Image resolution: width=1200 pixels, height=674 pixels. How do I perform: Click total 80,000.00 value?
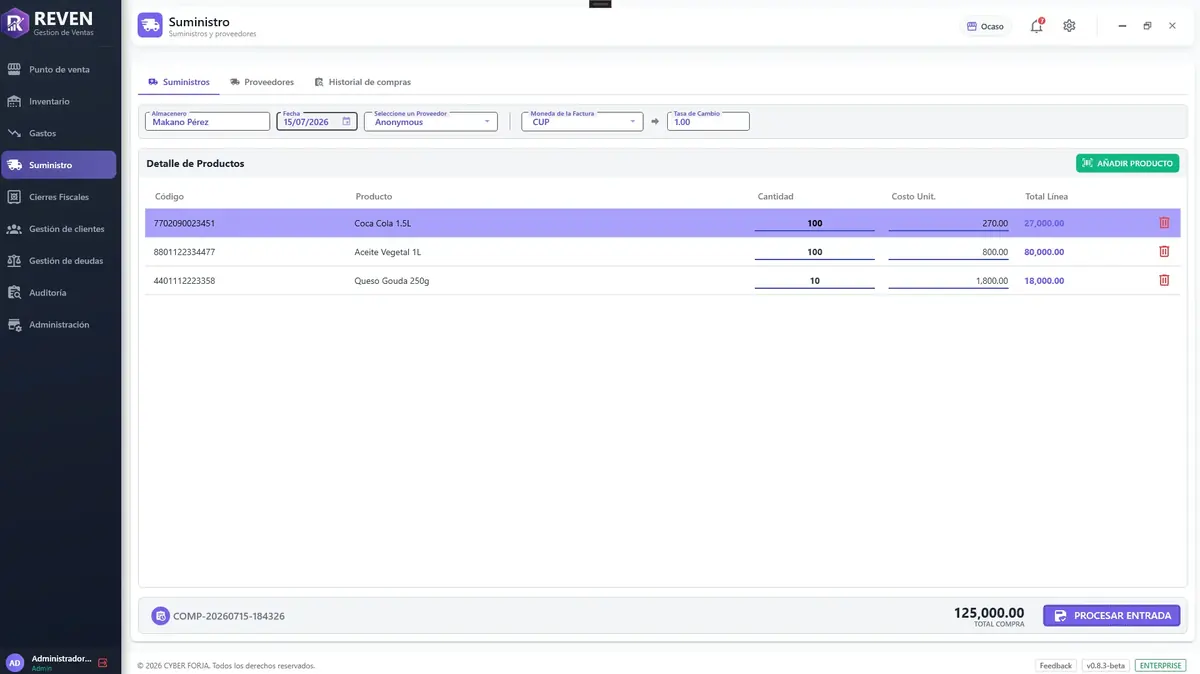(1044, 252)
